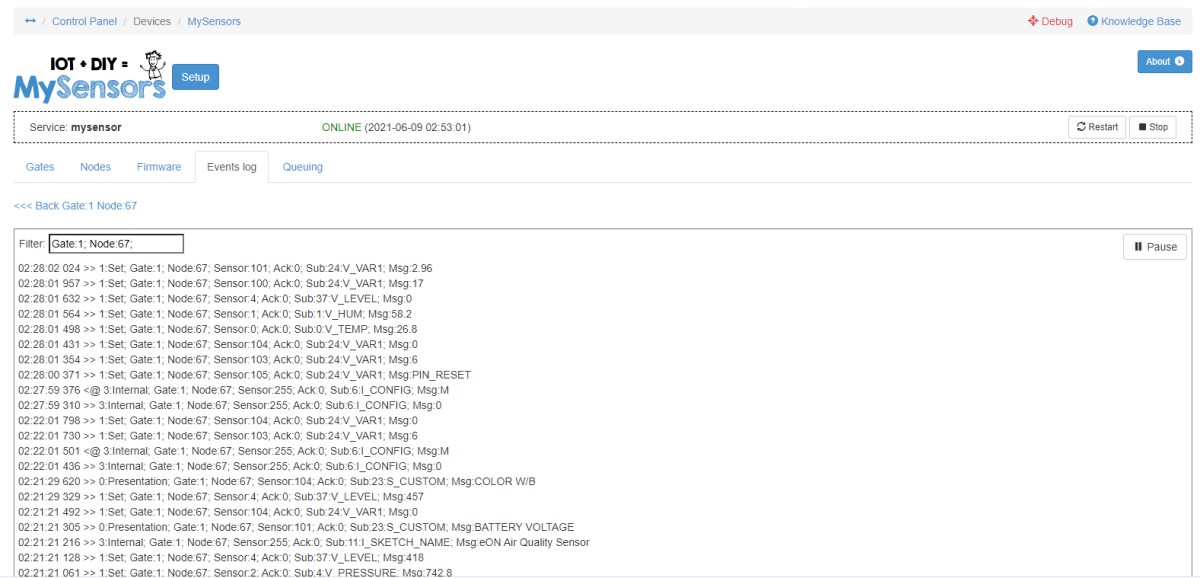Image resolution: width=1200 pixels, height=578 pixels.
Task: Select log line timestamped 02:22:01 501
Action: 233,451
